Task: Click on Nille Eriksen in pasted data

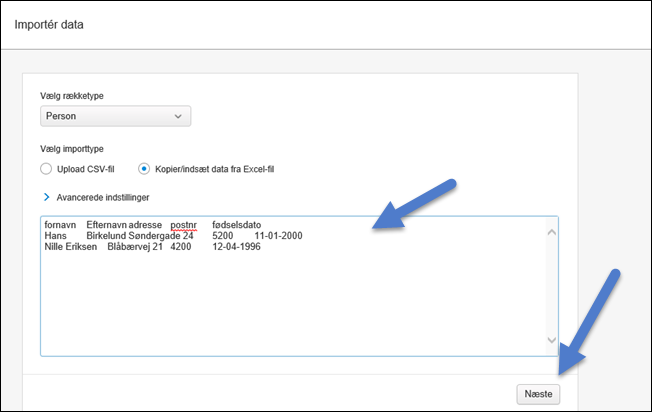Action: [70, 247]
